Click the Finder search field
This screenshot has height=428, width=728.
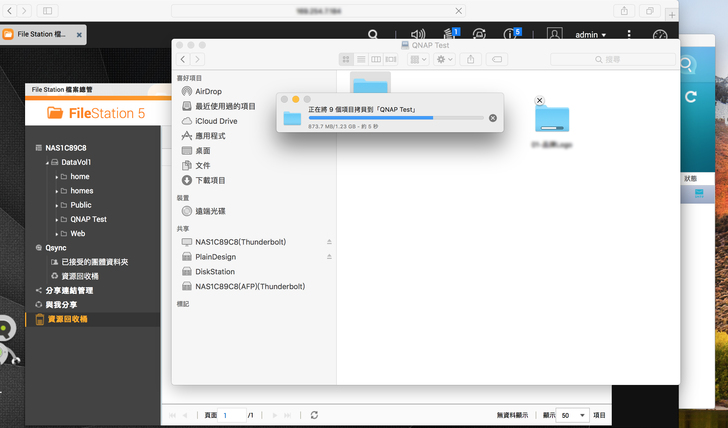pyautogui.click(x=612, y=59)
